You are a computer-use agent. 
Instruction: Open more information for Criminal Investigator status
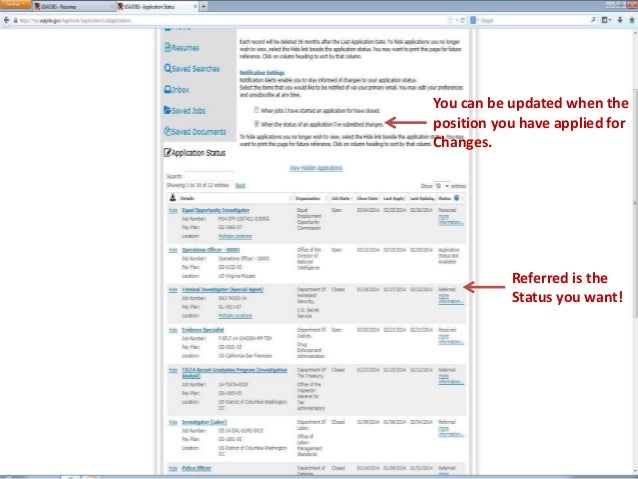450,298
